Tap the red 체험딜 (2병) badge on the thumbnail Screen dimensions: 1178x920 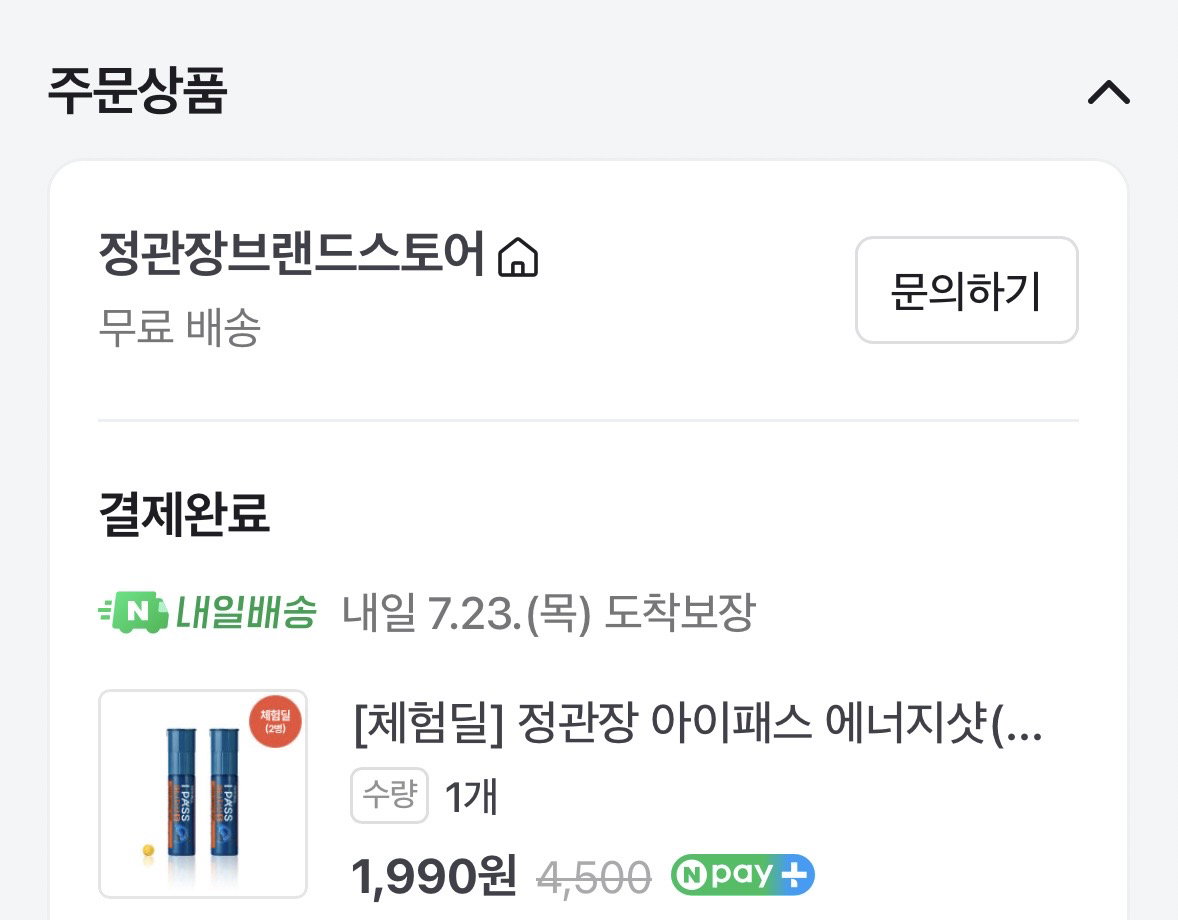pos(276,722)
